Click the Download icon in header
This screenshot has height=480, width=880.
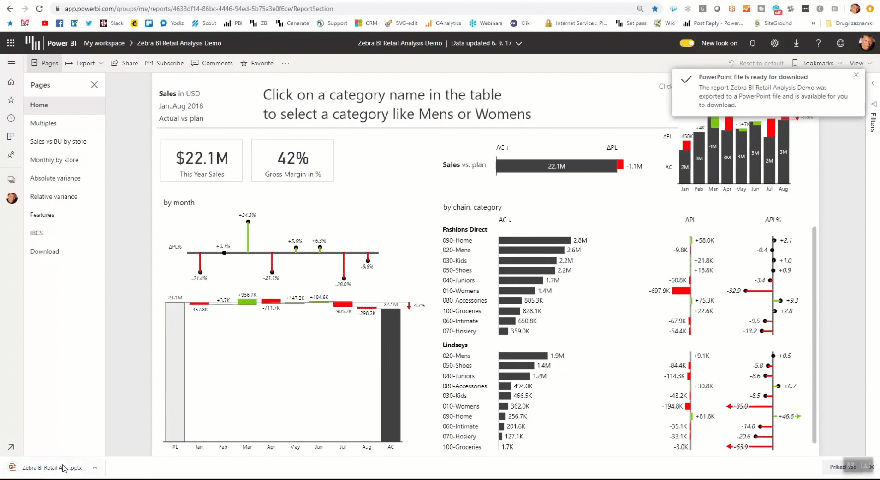796,43
